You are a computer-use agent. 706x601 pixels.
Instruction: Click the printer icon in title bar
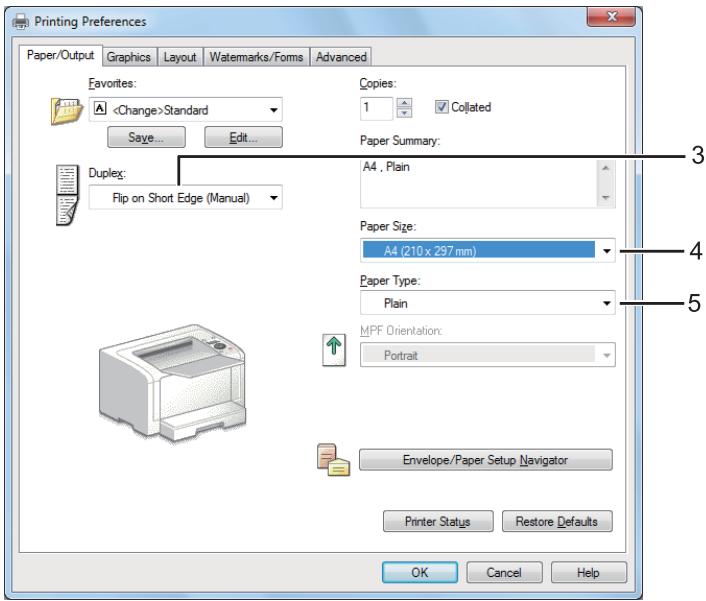pyautogui.click(x=21, y=21)
